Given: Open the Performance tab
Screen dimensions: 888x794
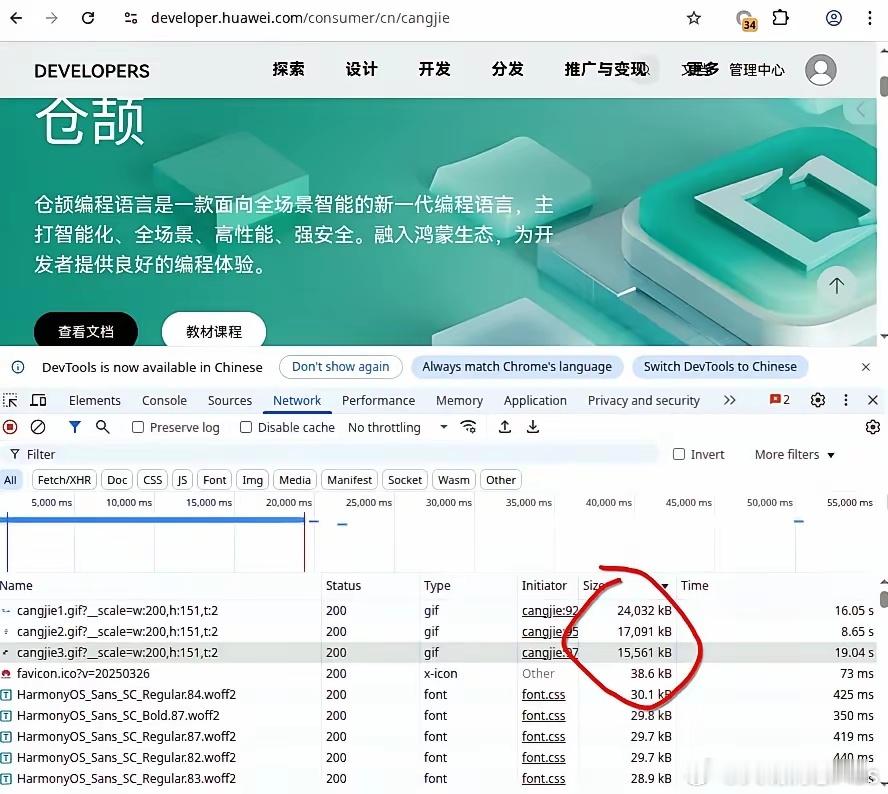Looking at the screenshot, I should point(378,400).
